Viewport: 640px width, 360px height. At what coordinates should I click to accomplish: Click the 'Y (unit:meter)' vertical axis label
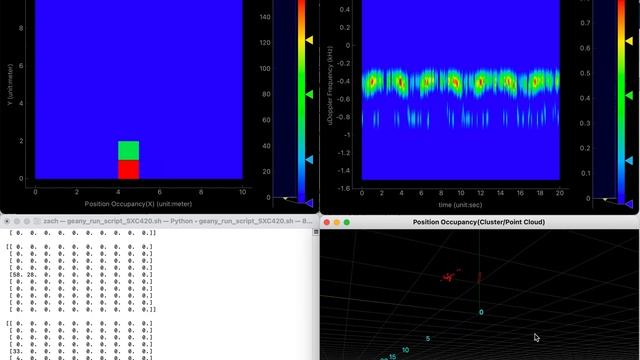click(10, 85)
